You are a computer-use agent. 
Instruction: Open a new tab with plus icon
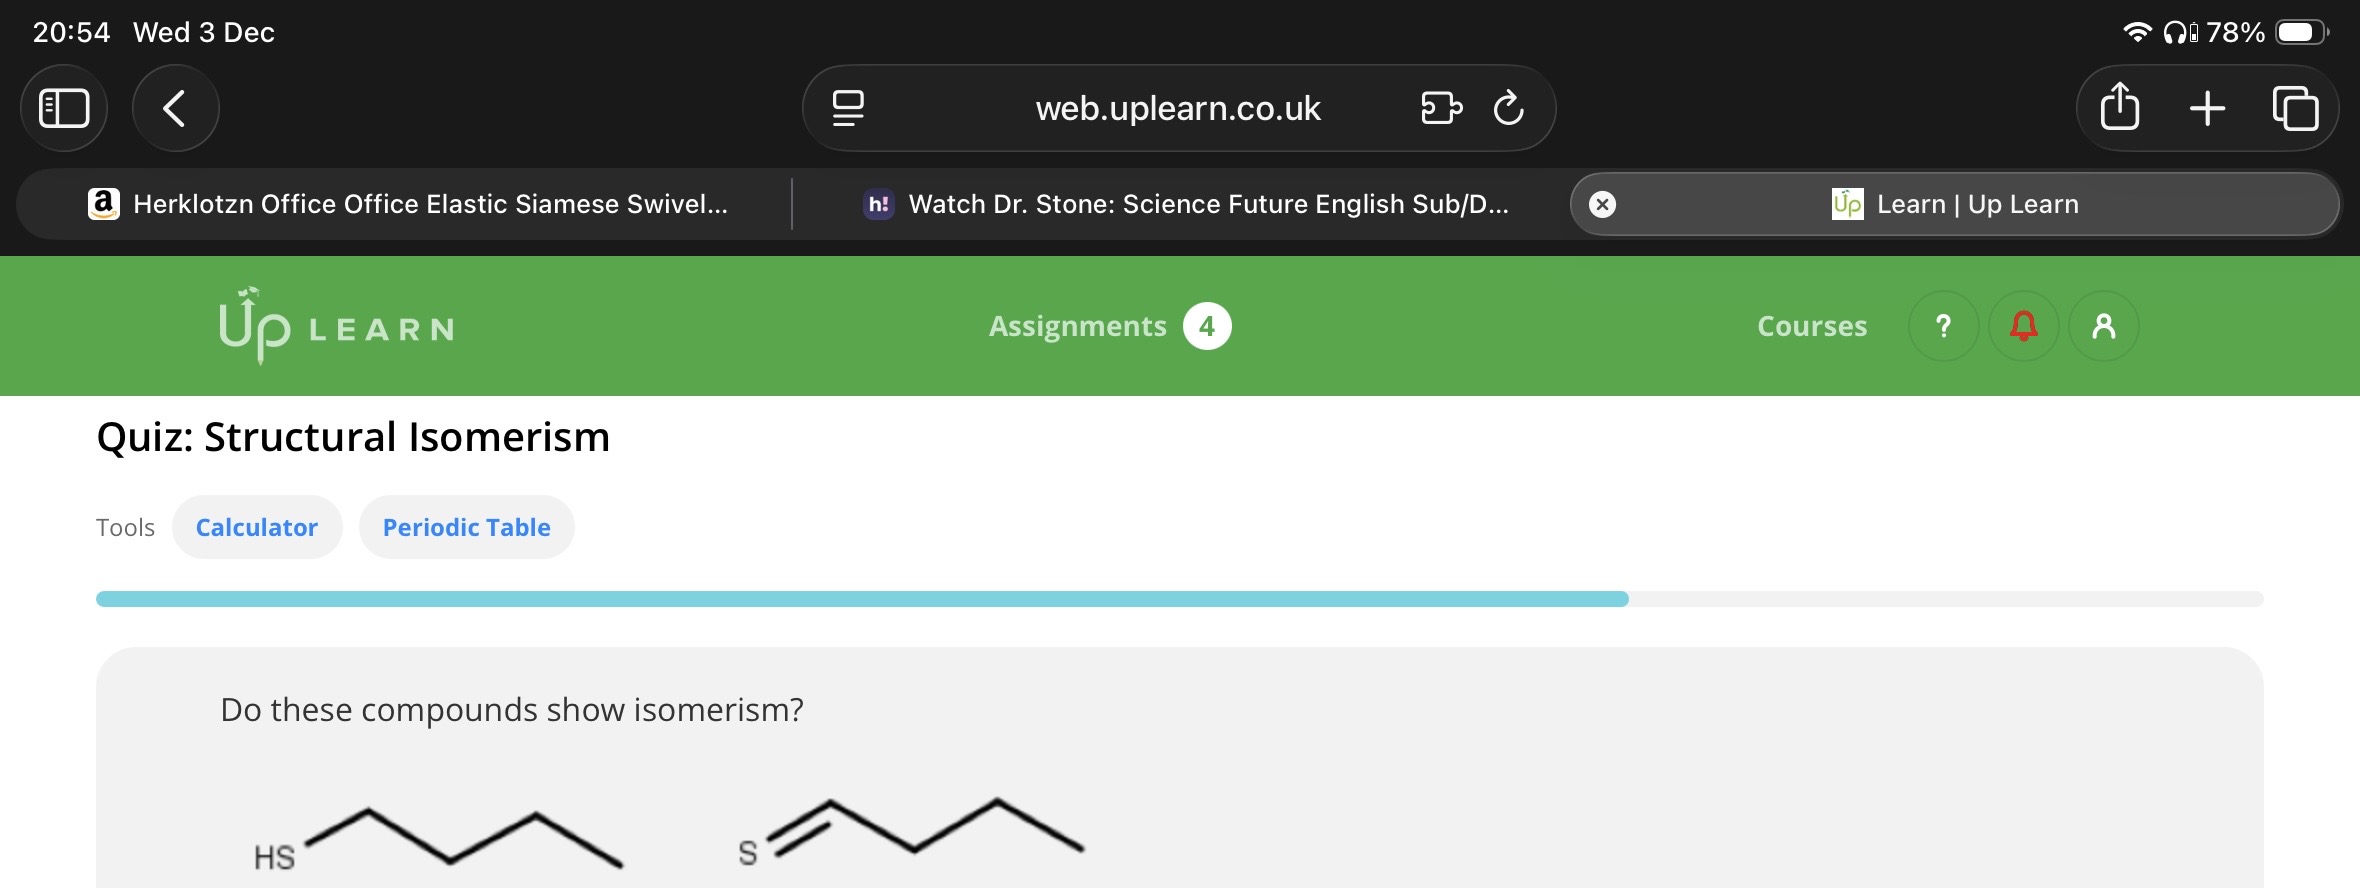click(2207, 108)
